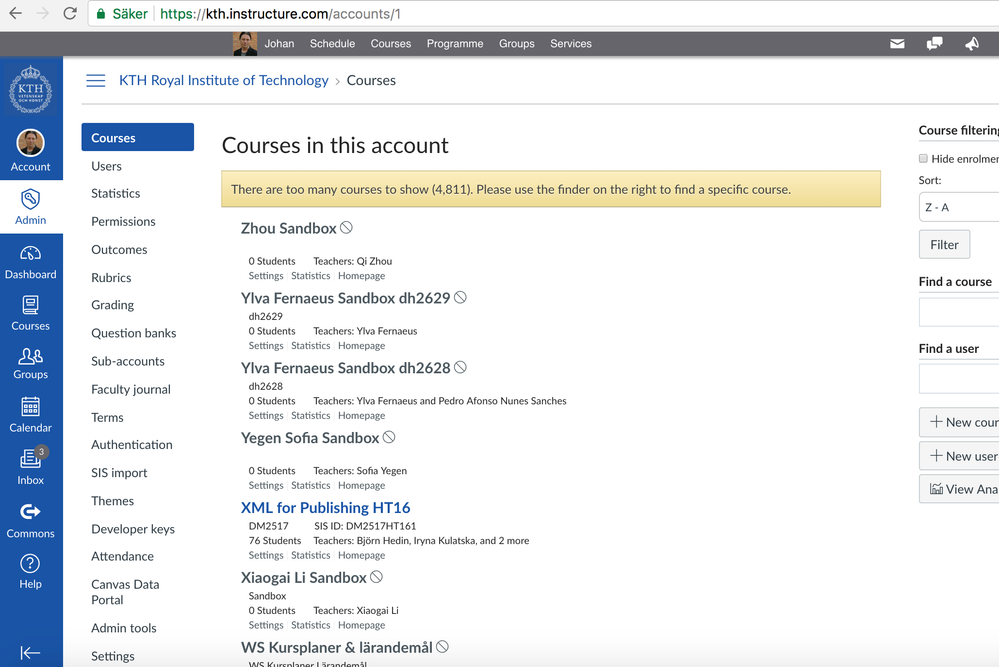
Task: Open Statistics link under Sandbox dh2629
Action: tap(310, 346)
